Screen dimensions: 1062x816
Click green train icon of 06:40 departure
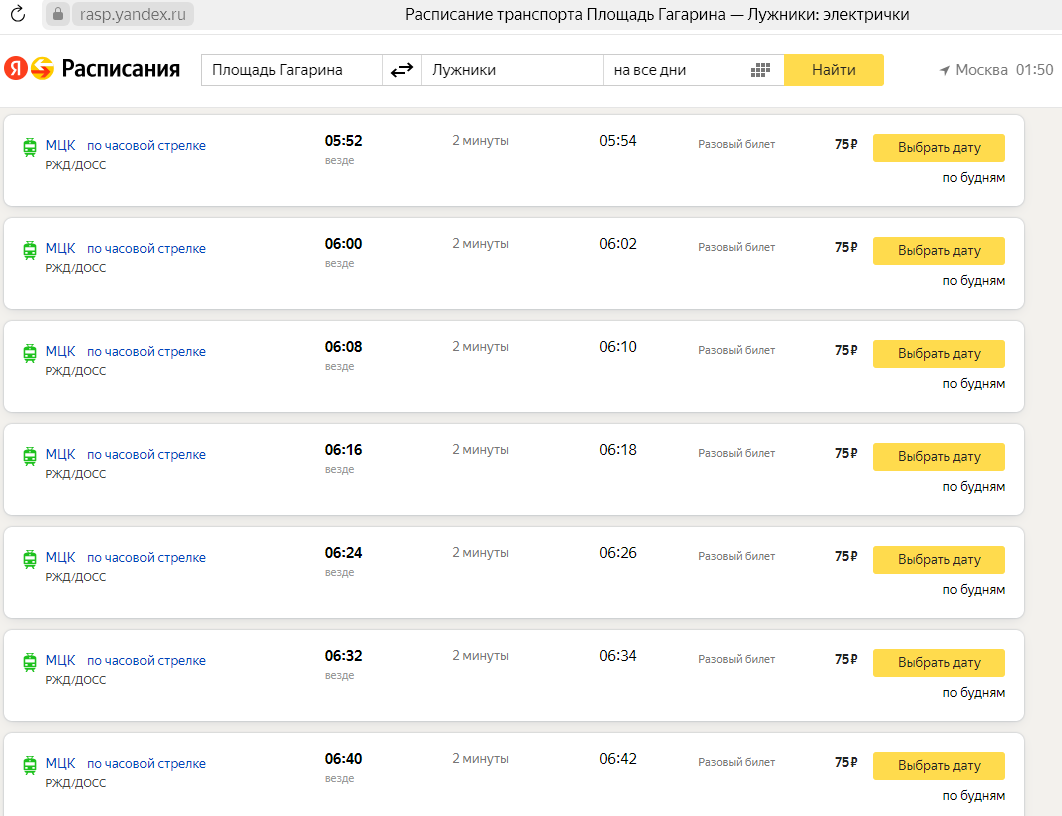click(30, 765)
